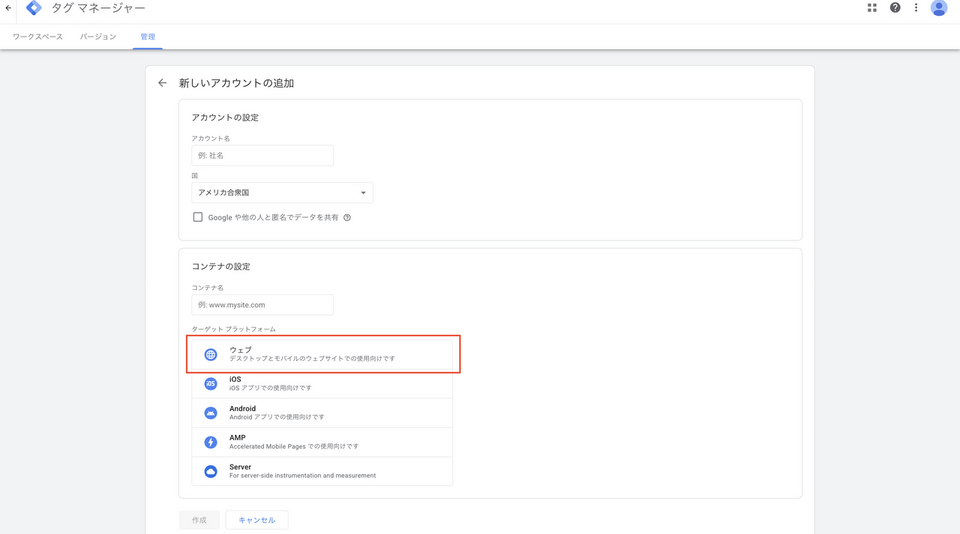Switch to the ワークスペース tab

click(x=38, y=37)
